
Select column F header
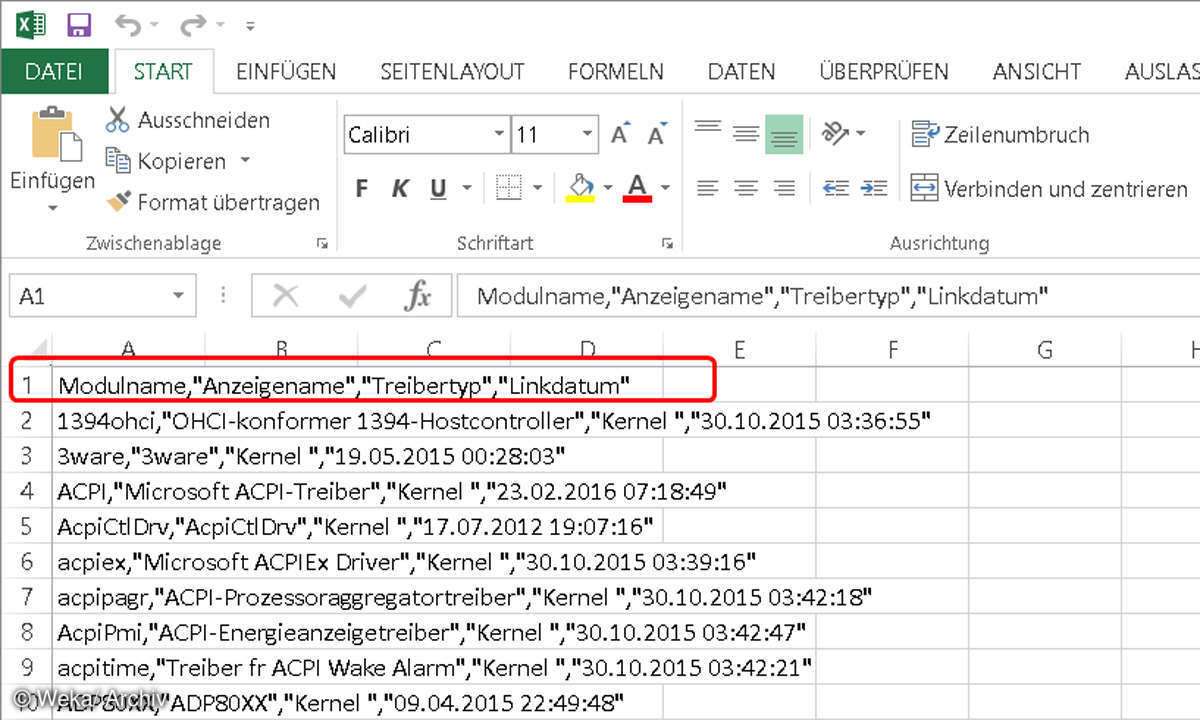point(892,350)
